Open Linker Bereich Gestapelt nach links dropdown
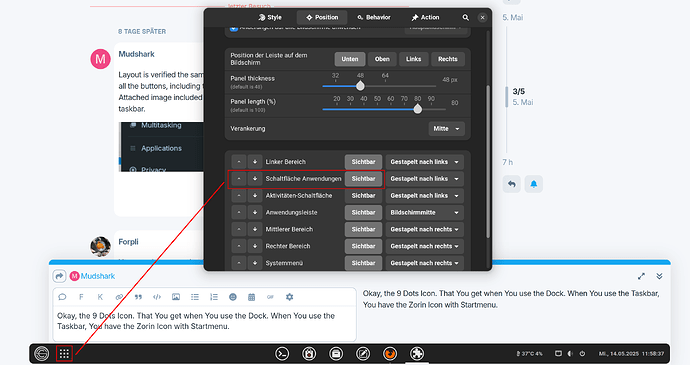690x365 pixels. (x=425, y=162)
